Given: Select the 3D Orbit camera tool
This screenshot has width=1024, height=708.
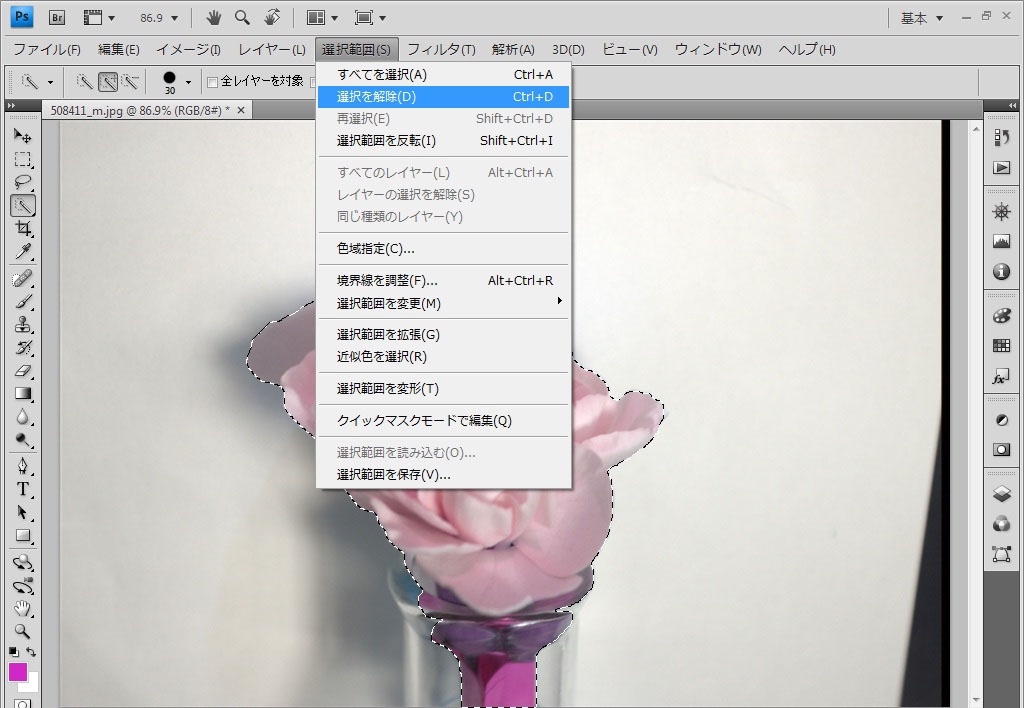Looking at the screenshot, I should (x=22, y=585).
